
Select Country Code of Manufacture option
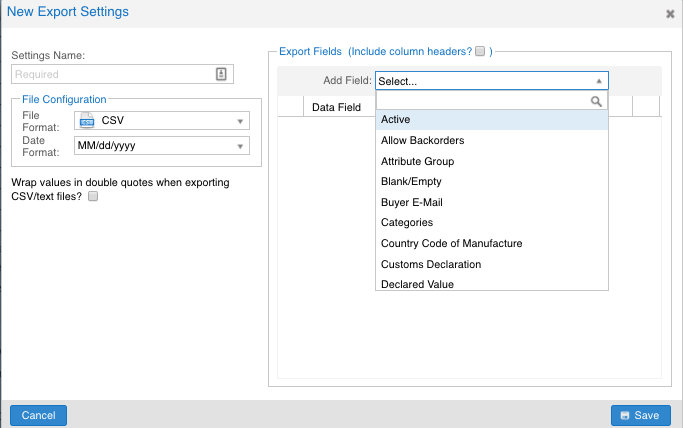pyautogui.click(x=491, y=243)
